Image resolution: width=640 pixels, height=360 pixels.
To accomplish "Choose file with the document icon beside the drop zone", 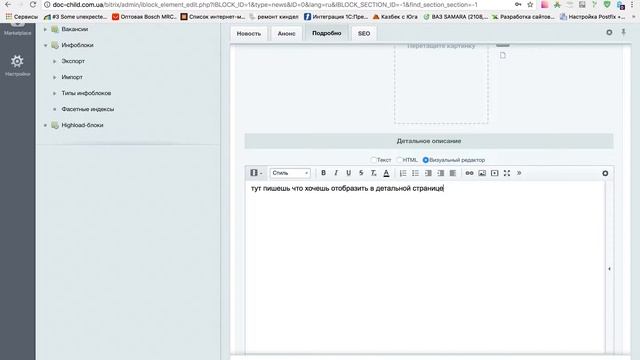I will point(503,56).
